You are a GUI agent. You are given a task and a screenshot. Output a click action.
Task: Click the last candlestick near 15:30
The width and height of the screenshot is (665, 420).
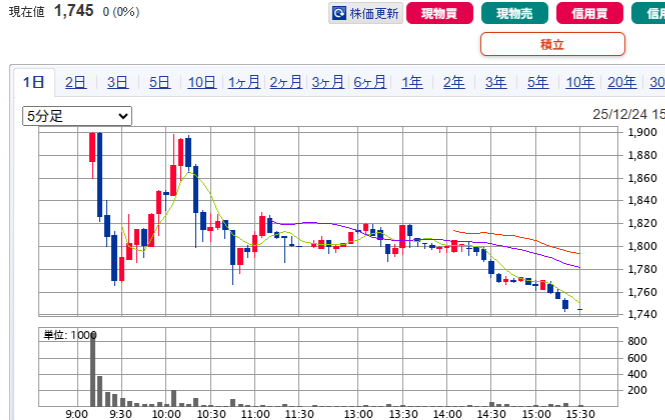point(580,311)
